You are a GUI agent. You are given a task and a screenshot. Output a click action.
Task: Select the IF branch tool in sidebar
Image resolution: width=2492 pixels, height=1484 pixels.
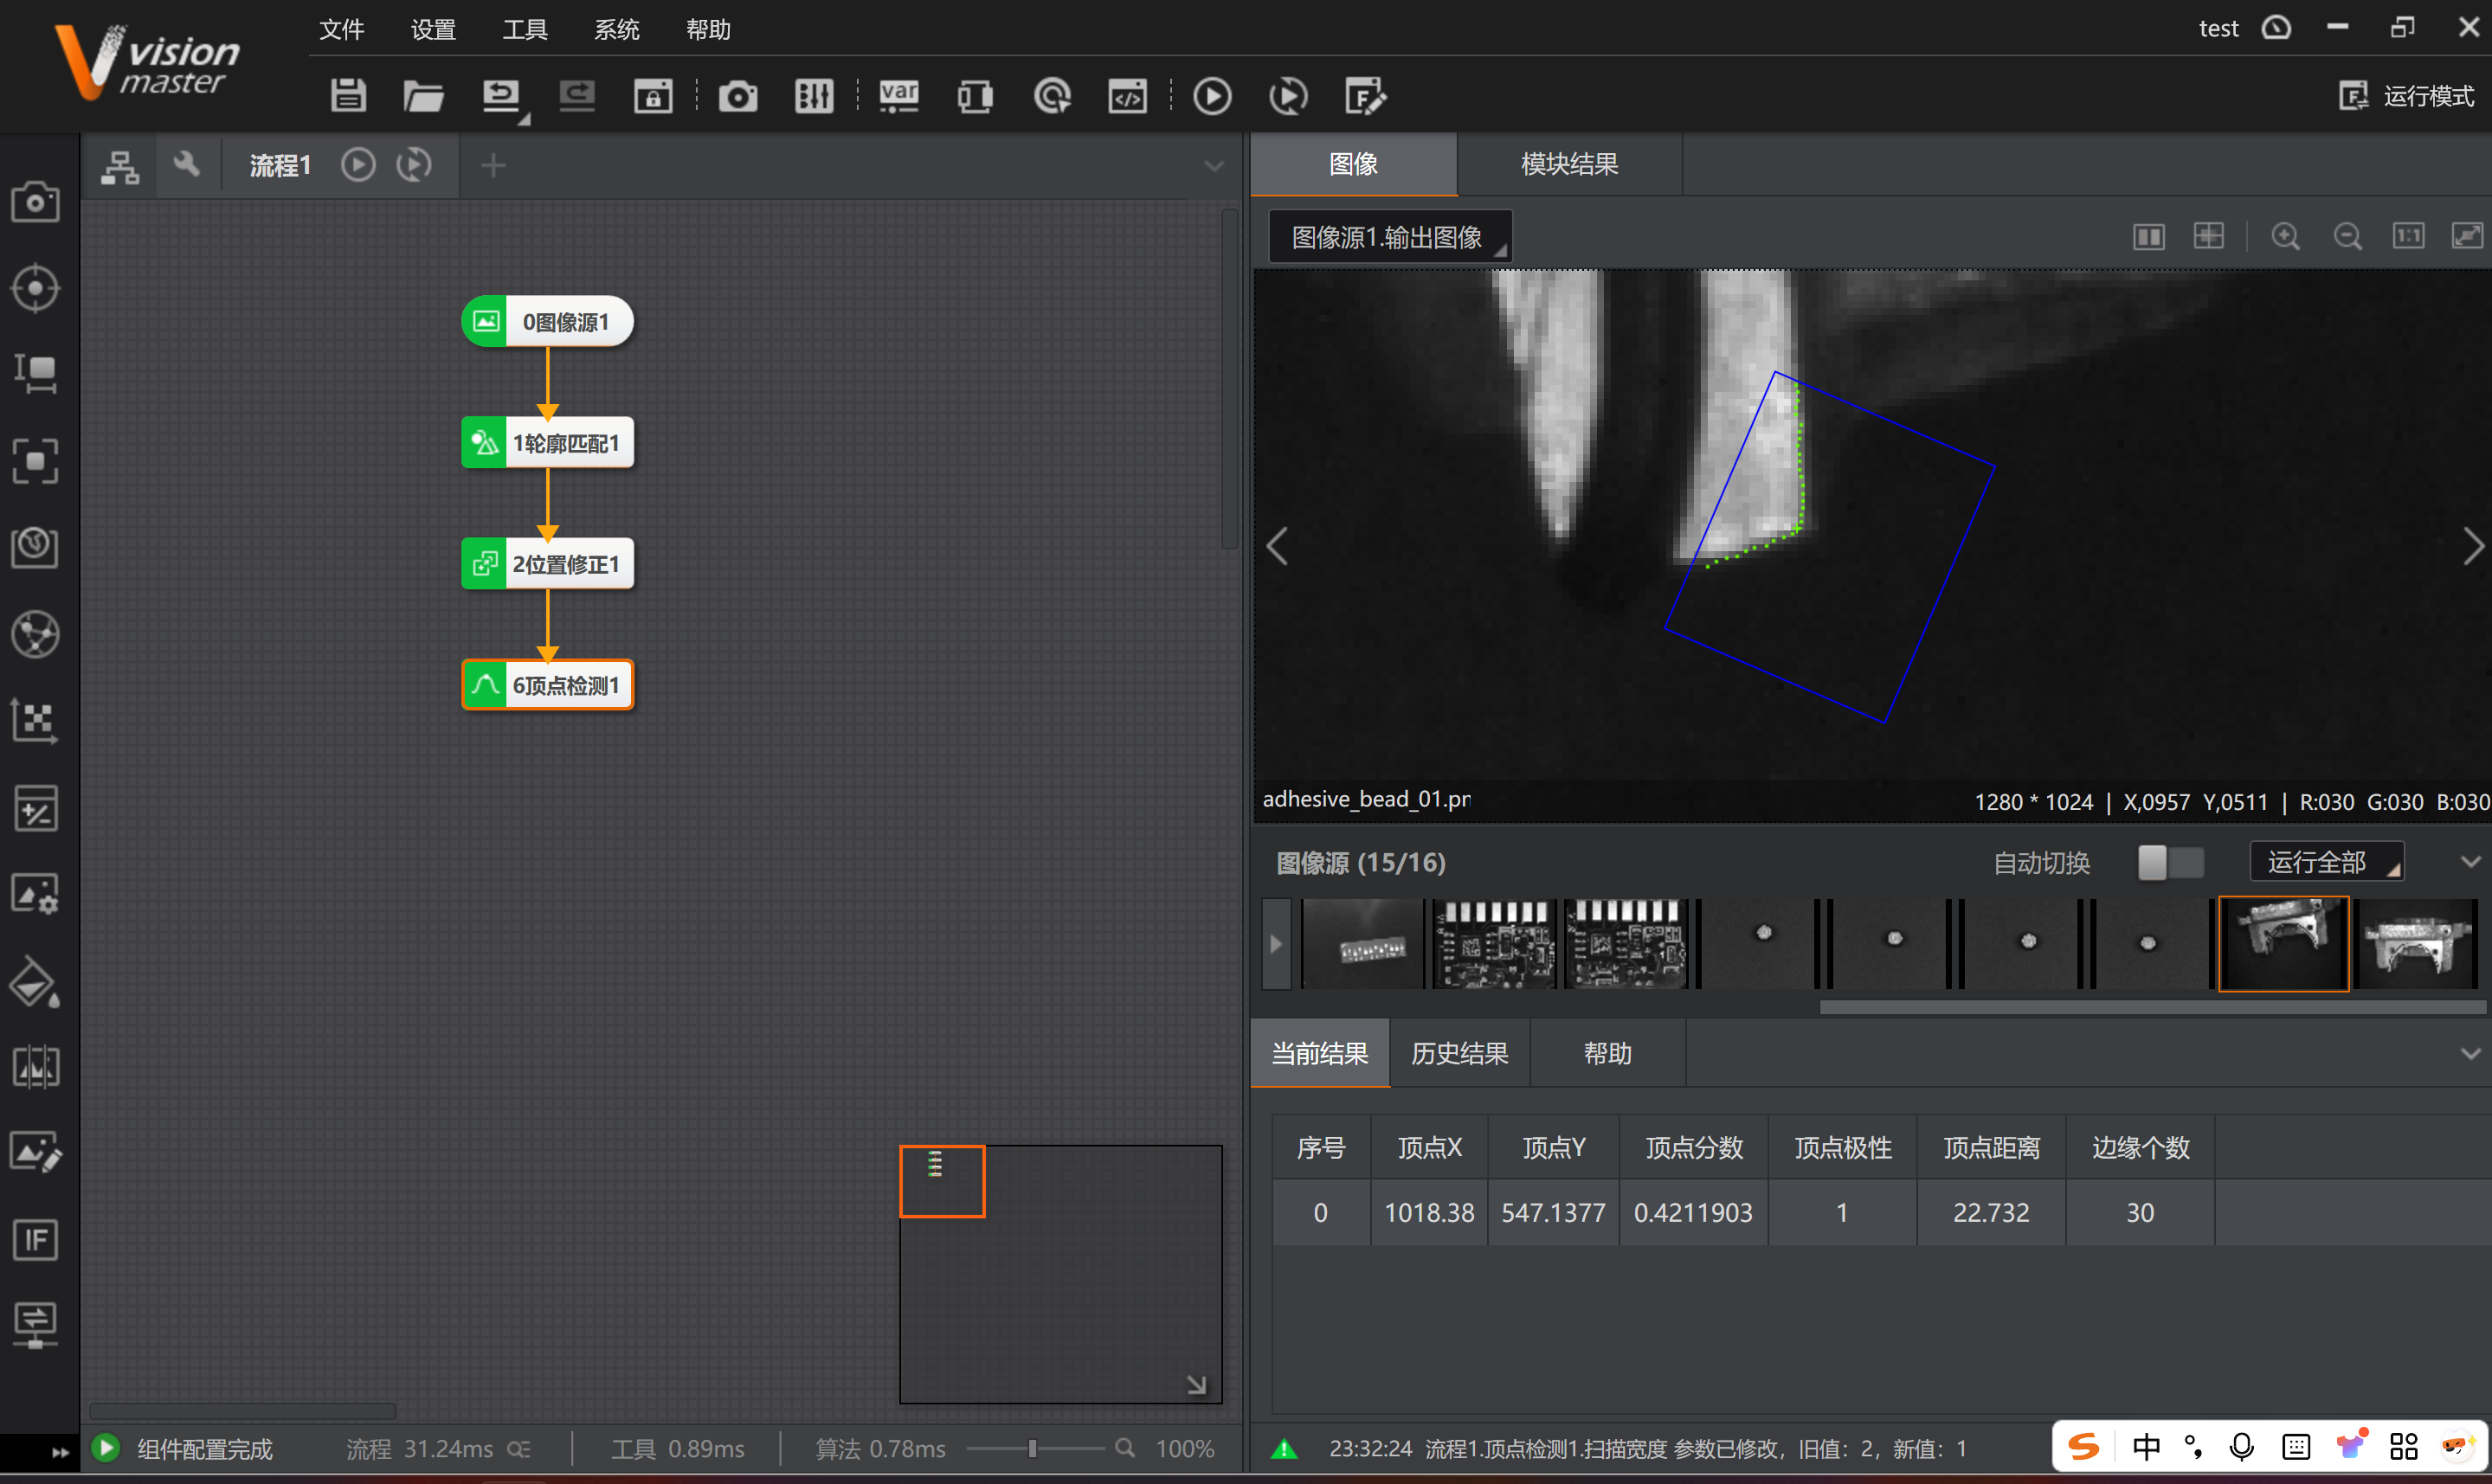coord(36,1240)
